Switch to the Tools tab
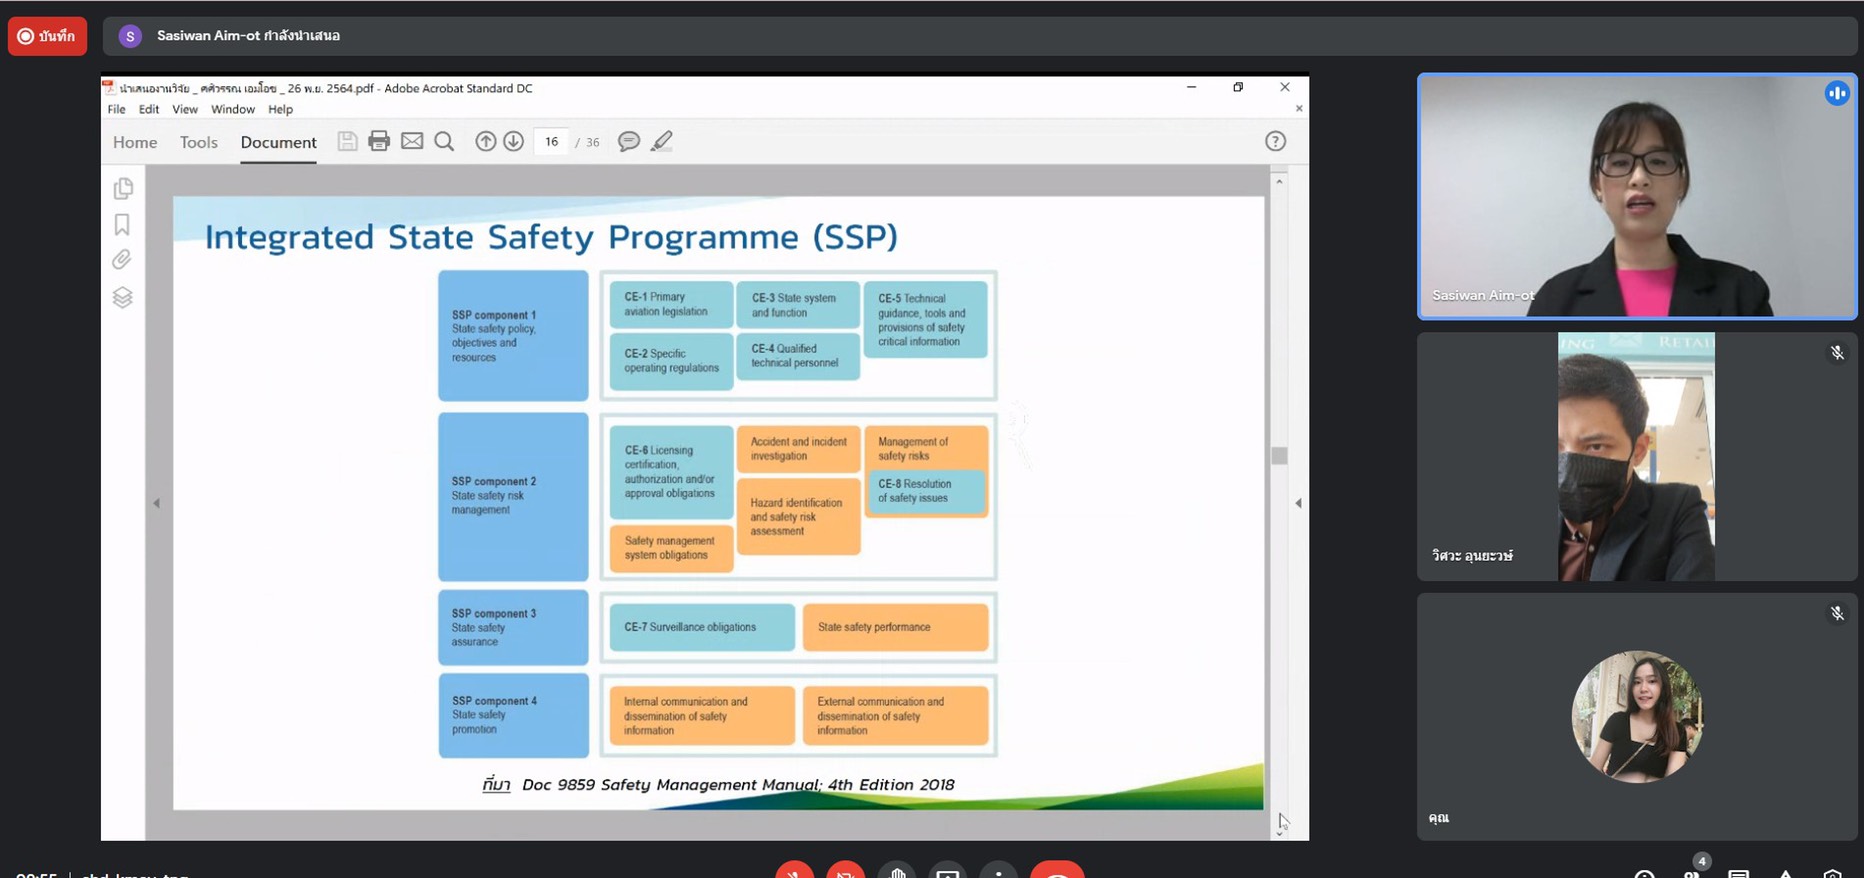 198,142
